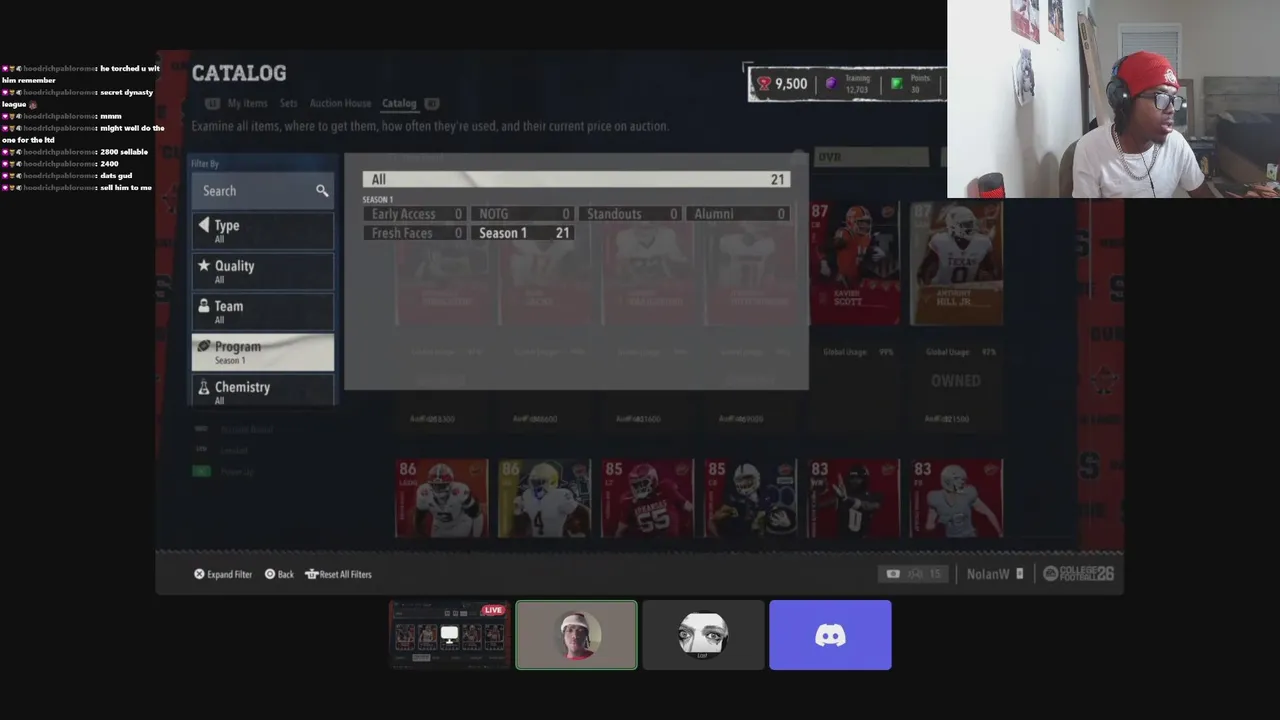This screenshot has height=720, width=1280.
Task: Select the Alumni program option
Action: [739, 214]
